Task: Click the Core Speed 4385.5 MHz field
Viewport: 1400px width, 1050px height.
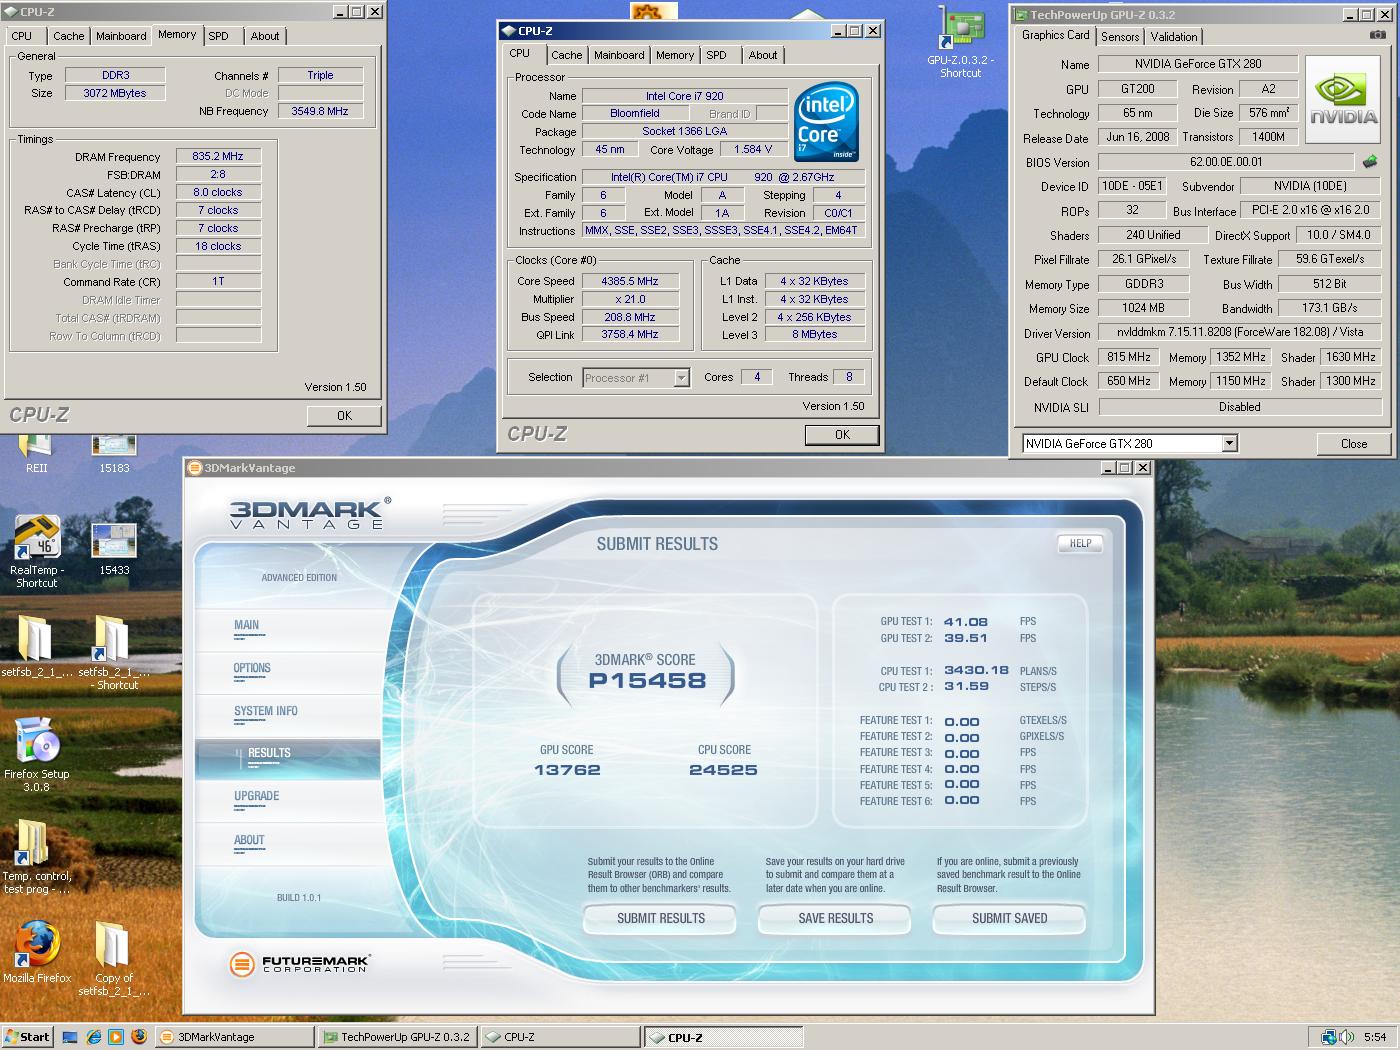Action: tap(630, 281)
